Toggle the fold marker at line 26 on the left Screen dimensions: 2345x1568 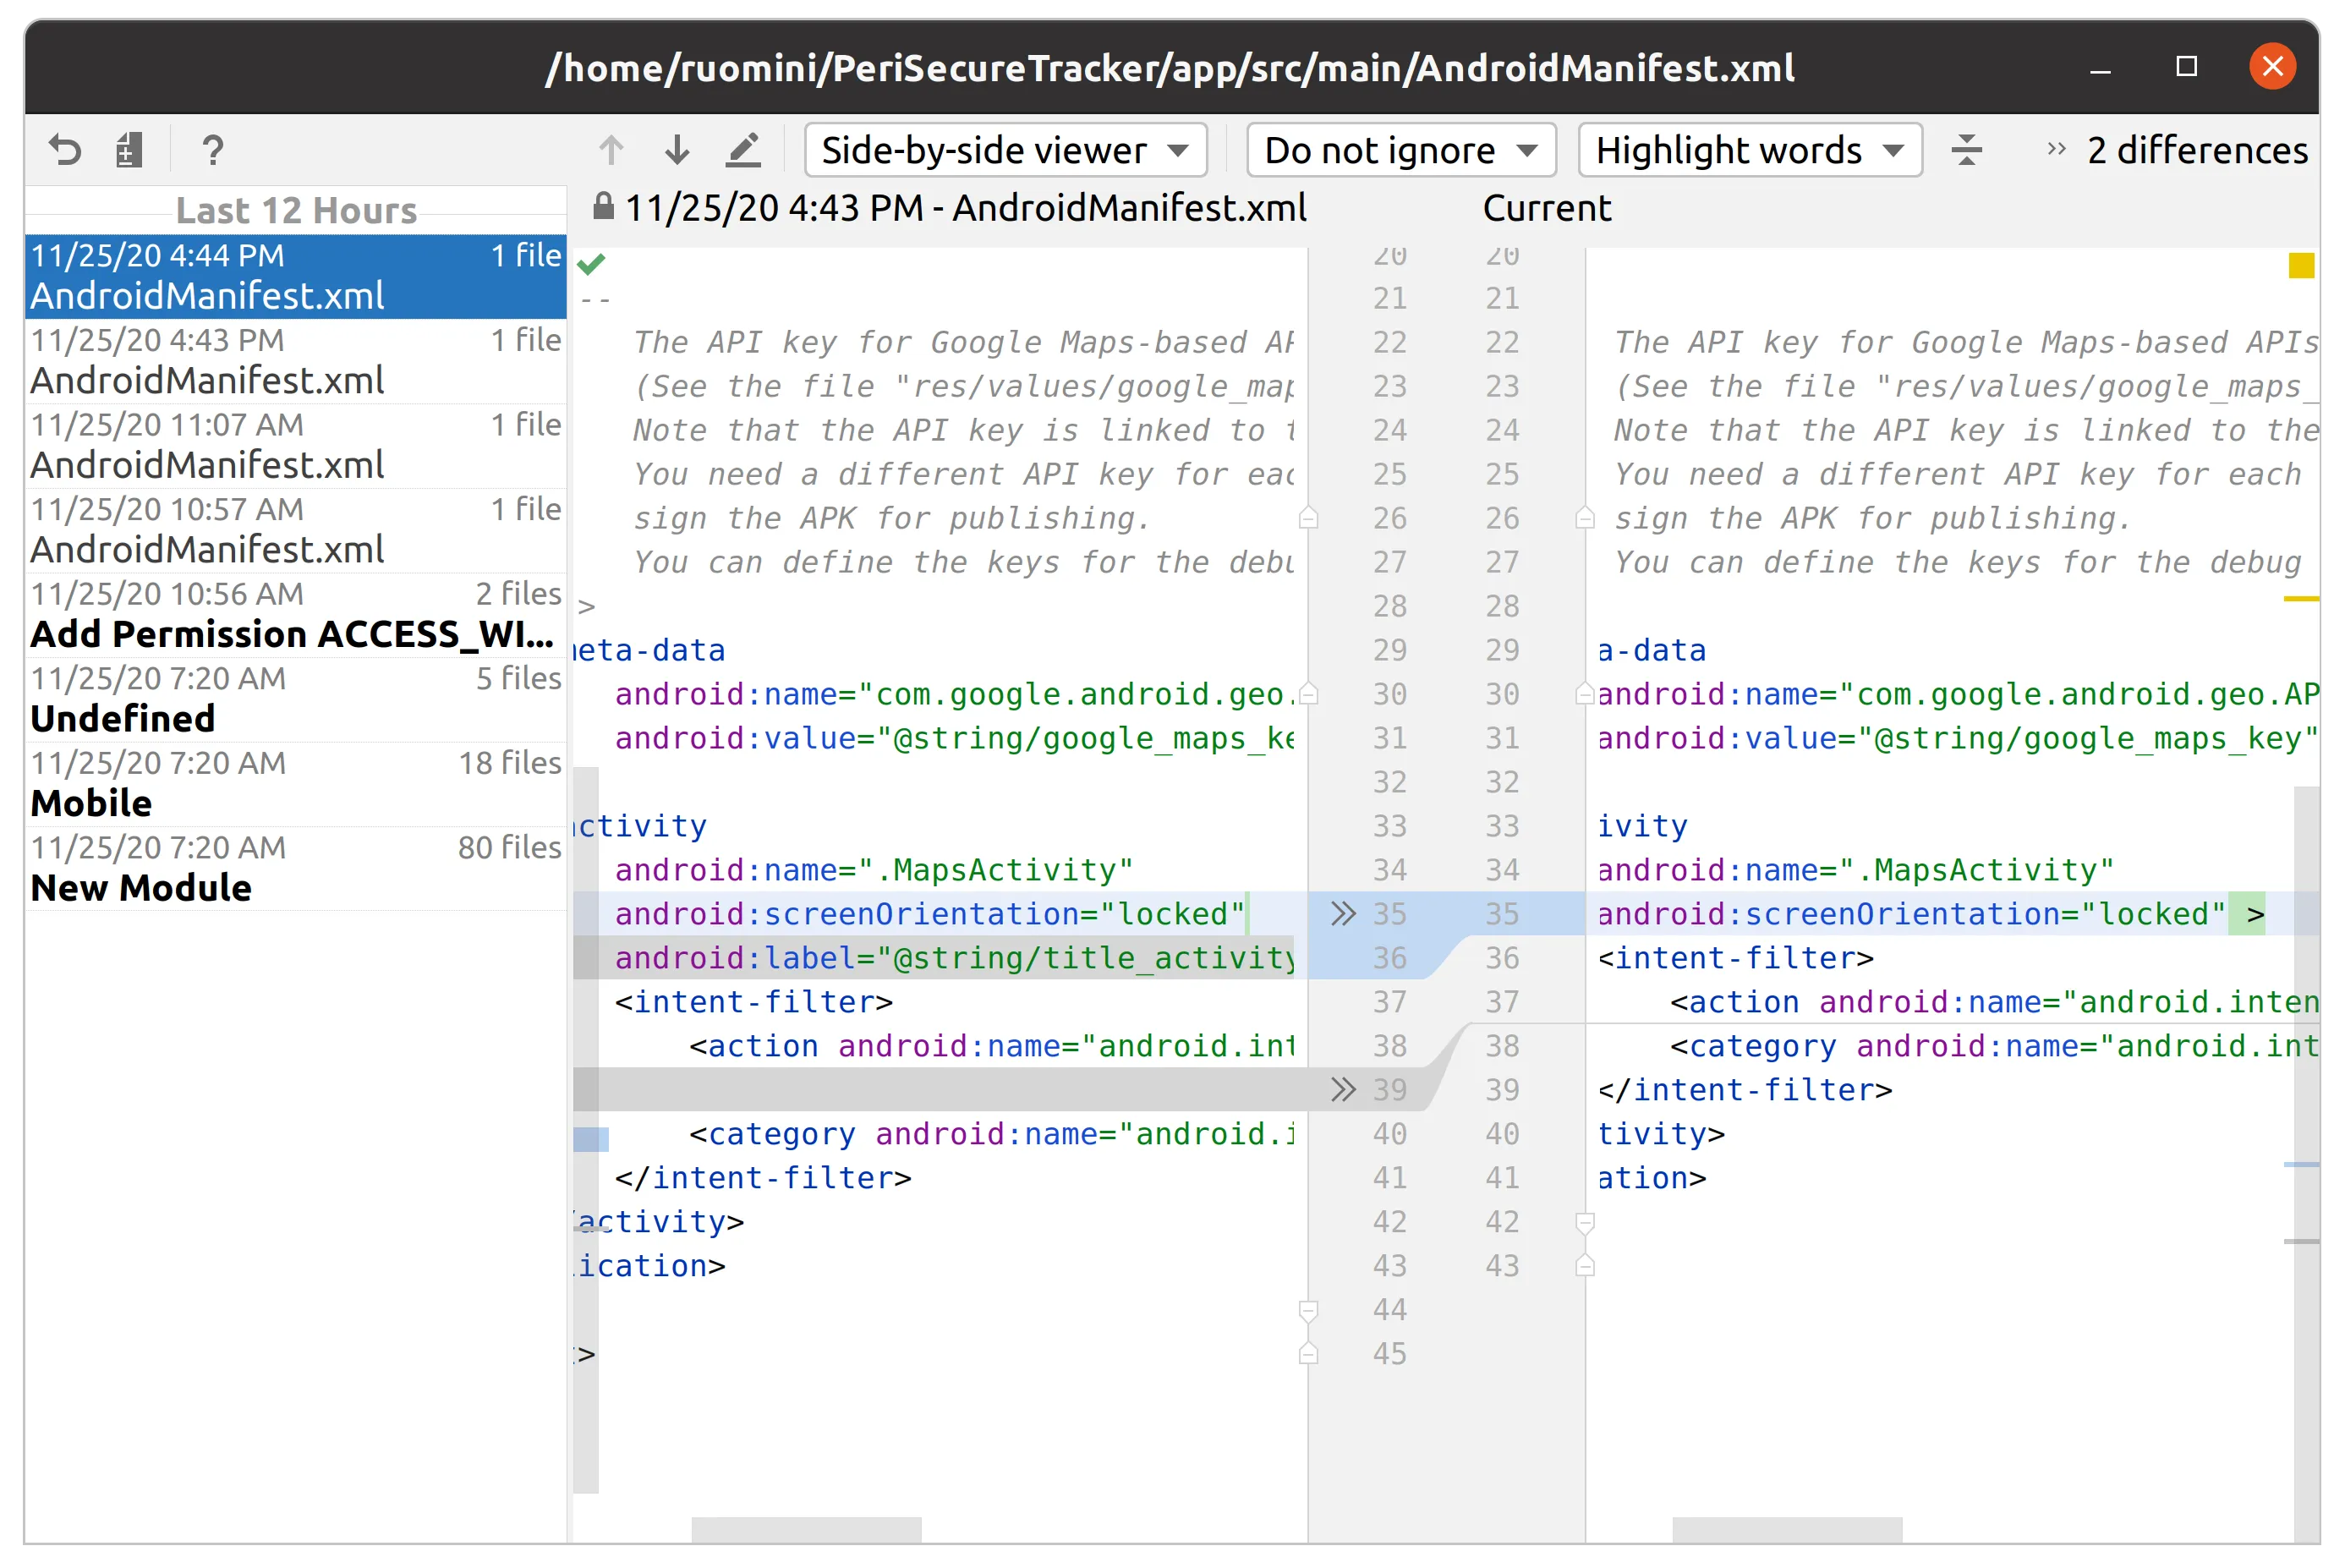point(1308,518)
